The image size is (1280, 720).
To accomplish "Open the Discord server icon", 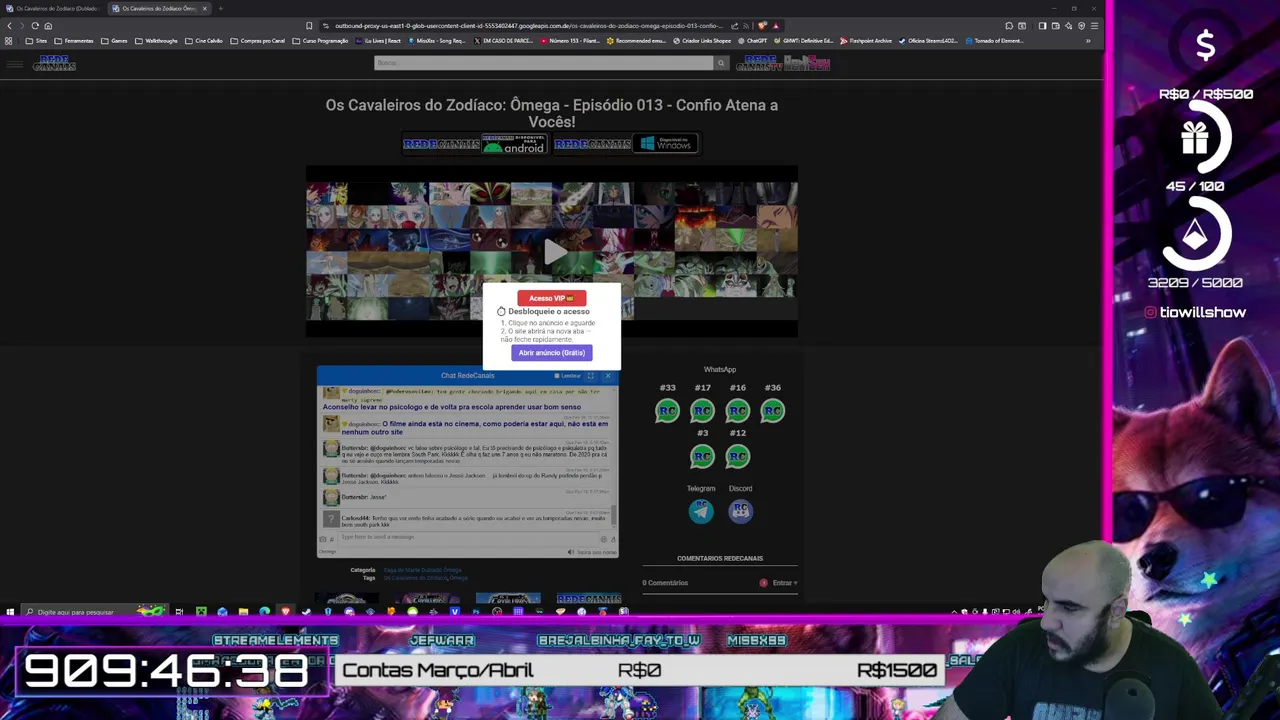I will tap(740, 511).
